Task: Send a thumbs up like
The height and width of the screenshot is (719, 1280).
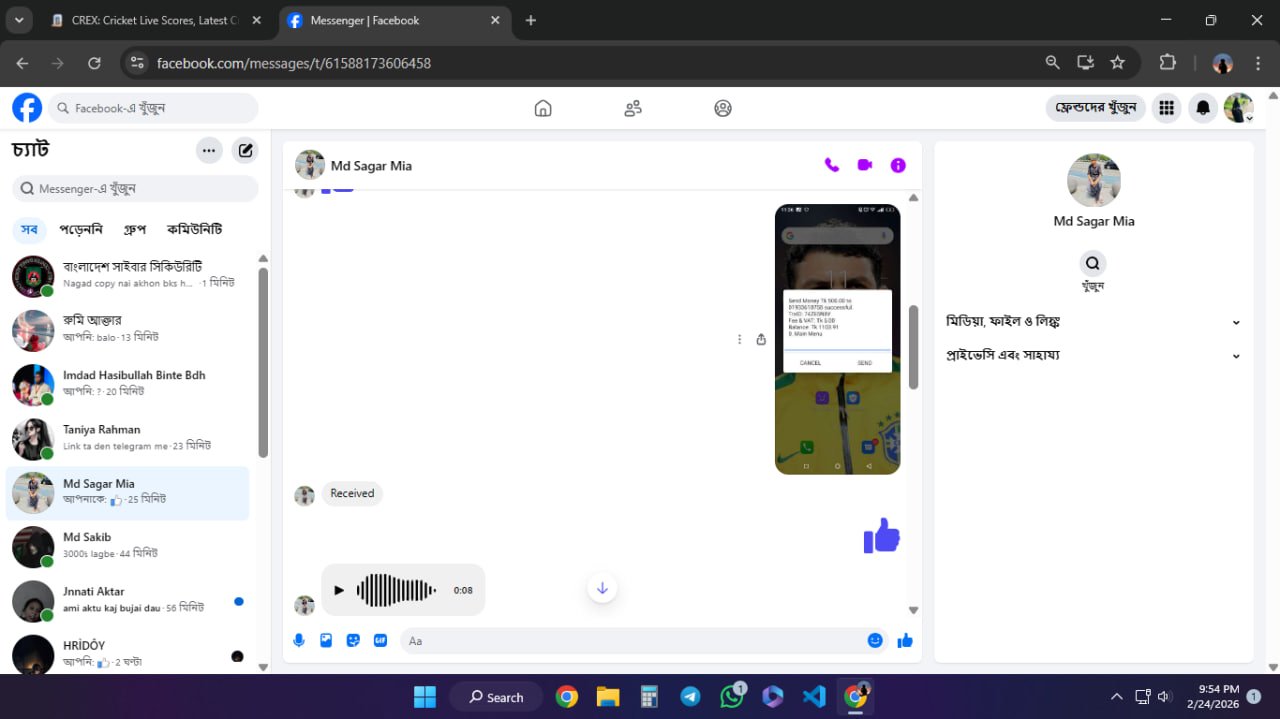Action: (905, 640)
